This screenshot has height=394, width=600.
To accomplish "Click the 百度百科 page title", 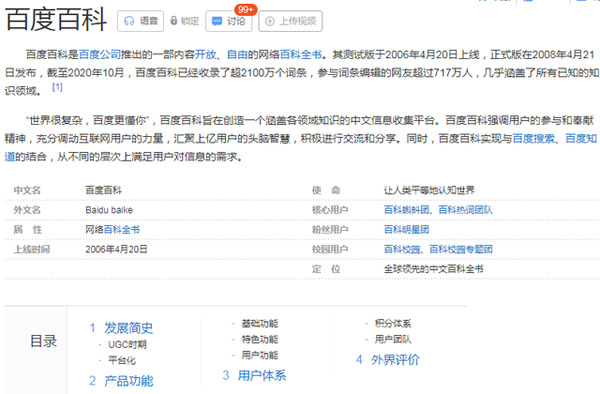I will point(56,20).
